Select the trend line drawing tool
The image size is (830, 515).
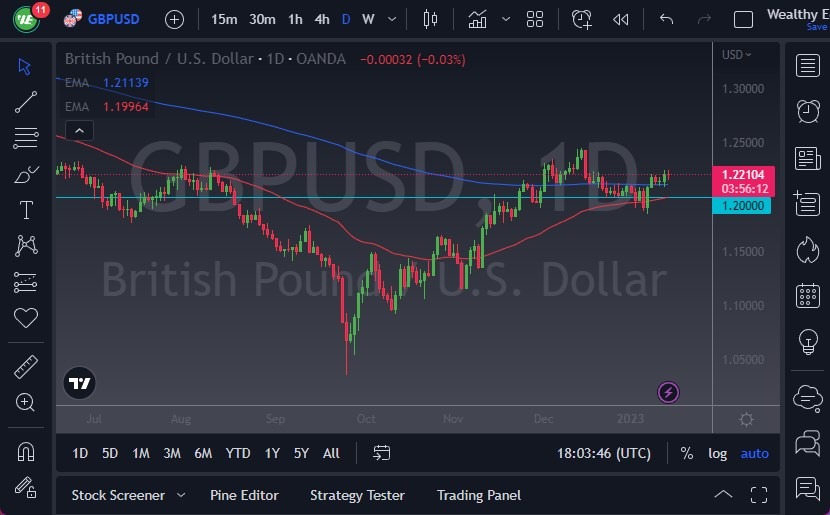[x=26, y=102]
